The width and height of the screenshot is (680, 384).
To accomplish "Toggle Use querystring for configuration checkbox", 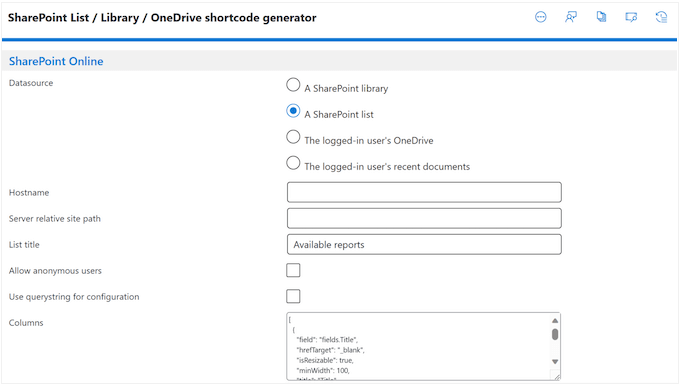I will tap(293, 296).
